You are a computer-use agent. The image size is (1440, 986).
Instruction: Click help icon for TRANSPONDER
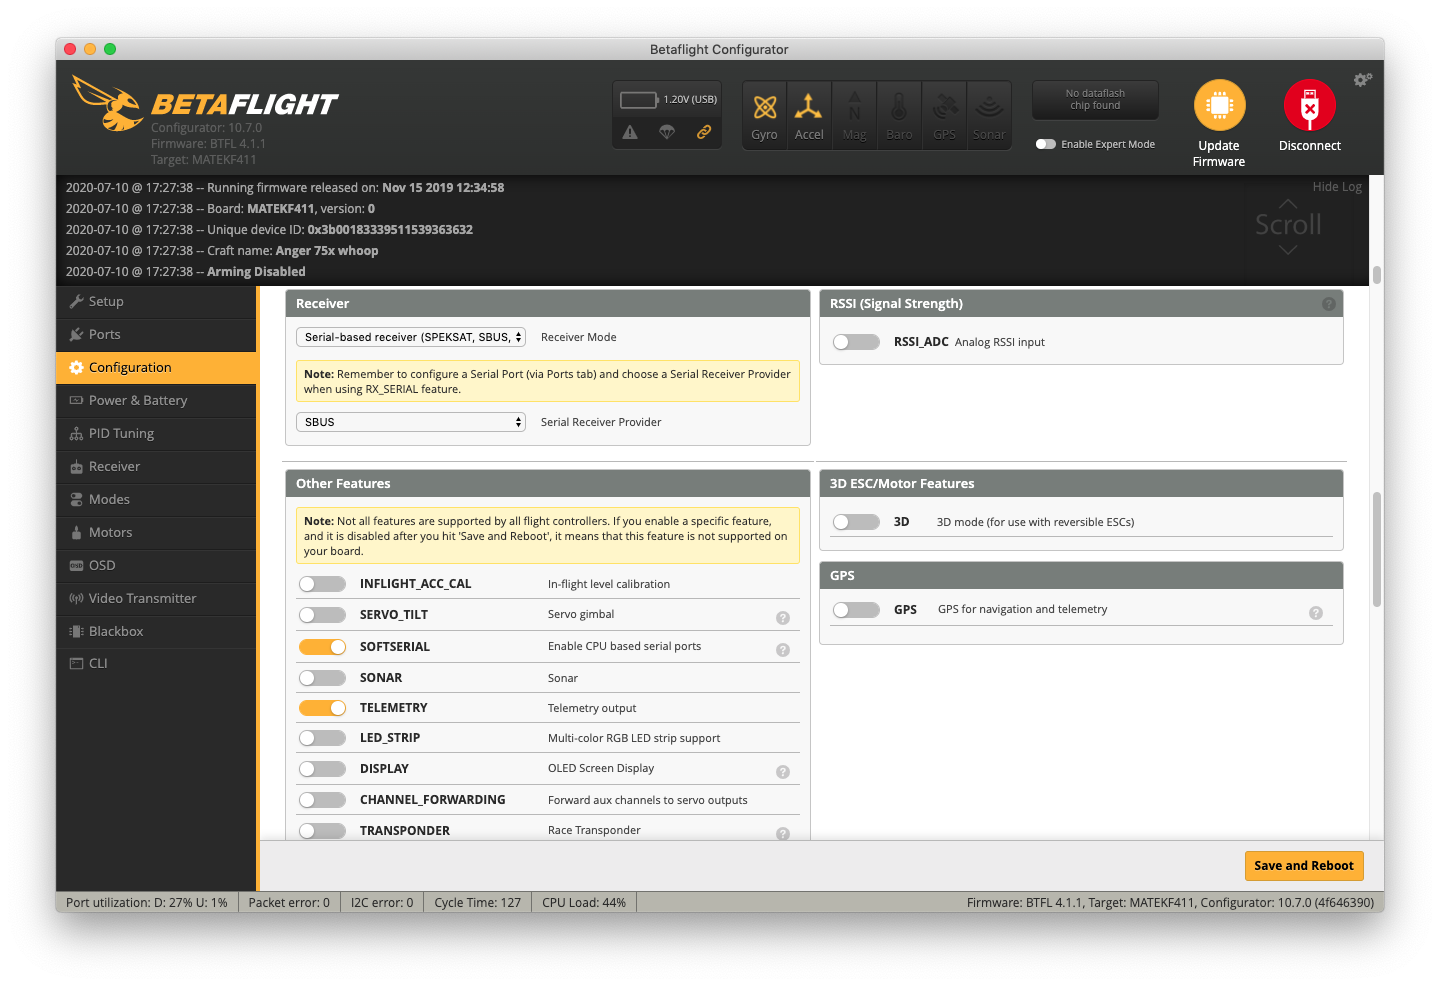click(783, 834)
